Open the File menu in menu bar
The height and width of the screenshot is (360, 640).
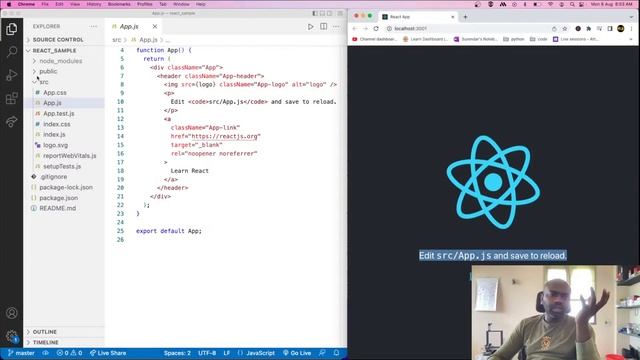pos(45,4)
